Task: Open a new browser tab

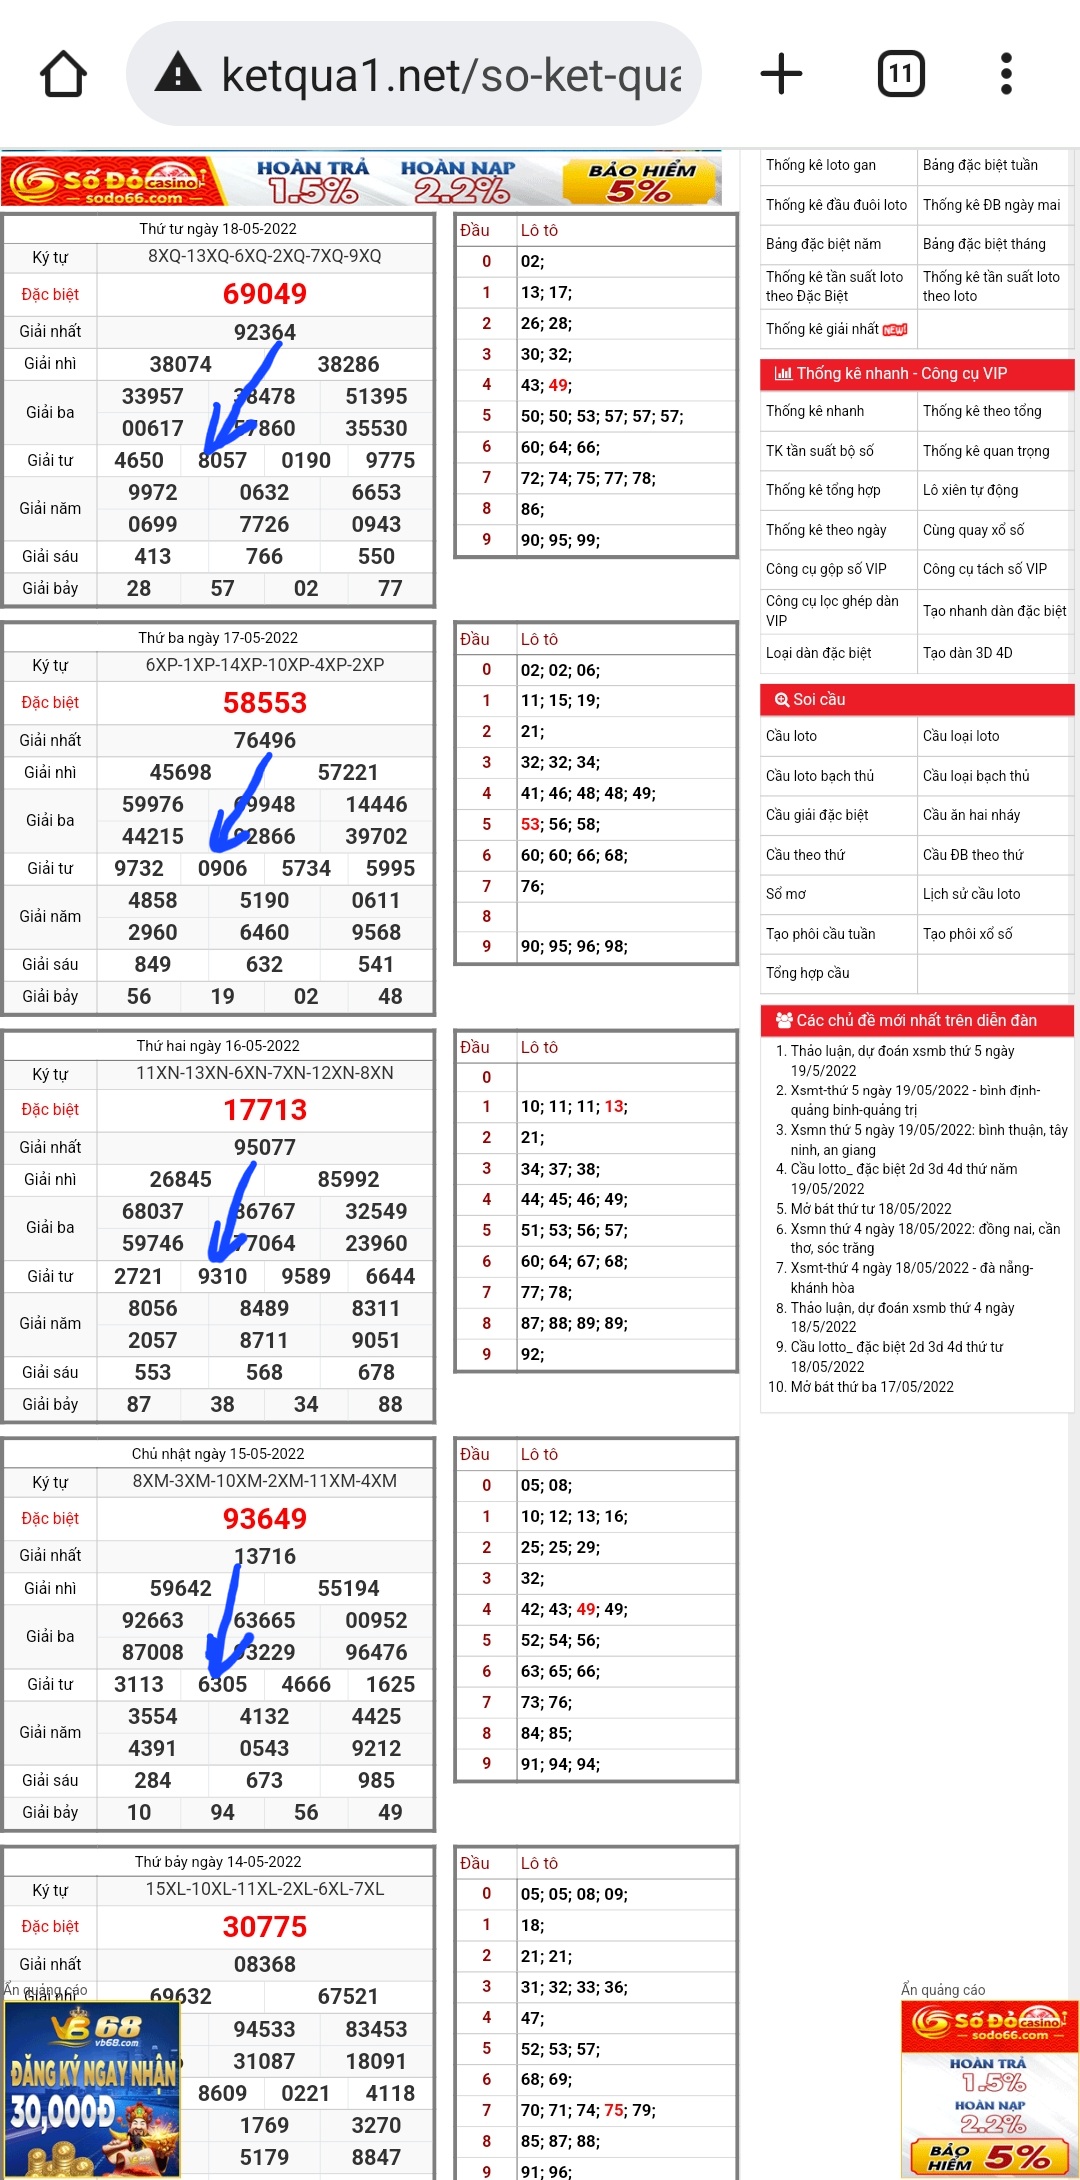Action: (x=781, y=74)
